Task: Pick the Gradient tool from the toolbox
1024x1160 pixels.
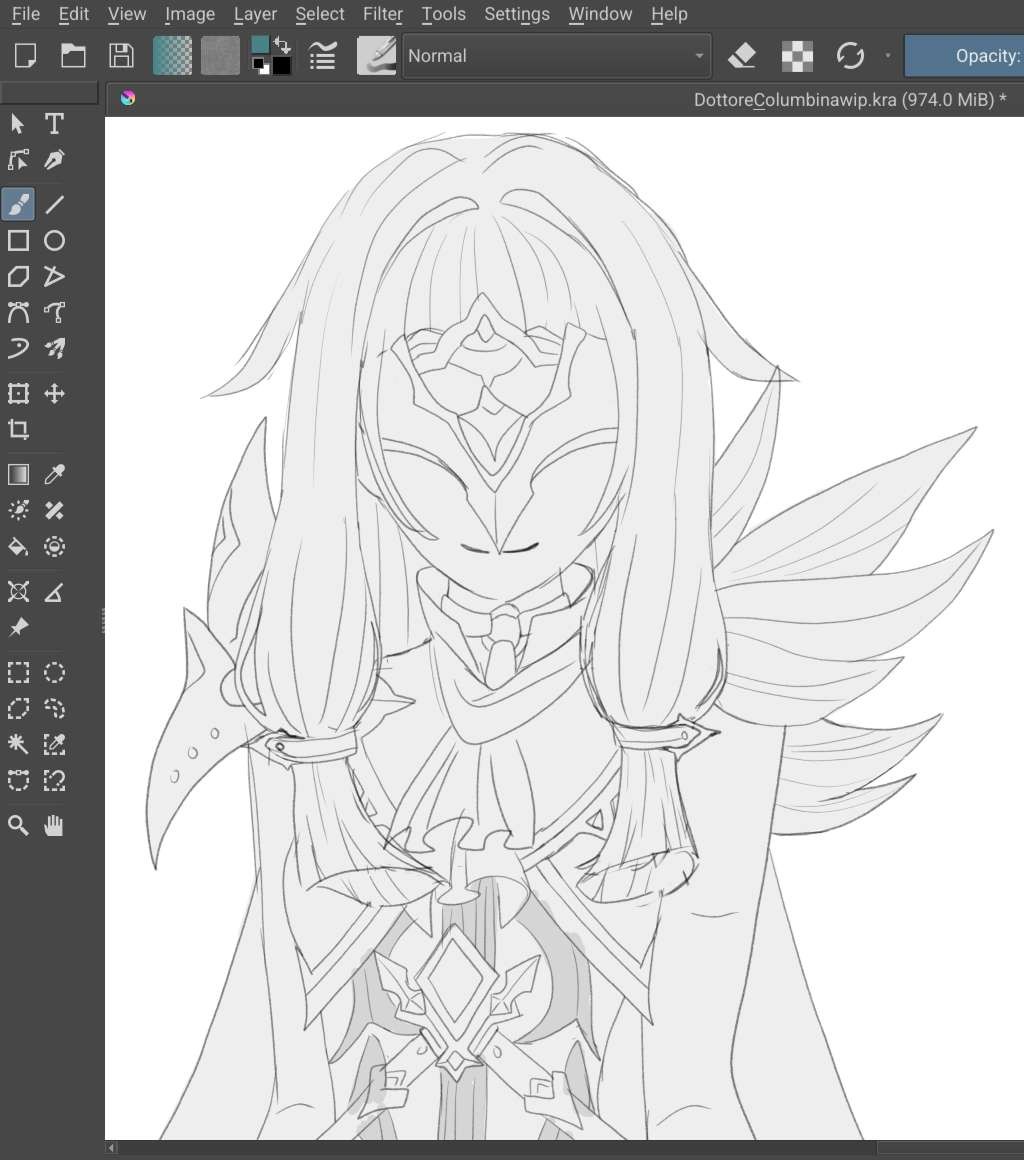Action: [17, 474]
